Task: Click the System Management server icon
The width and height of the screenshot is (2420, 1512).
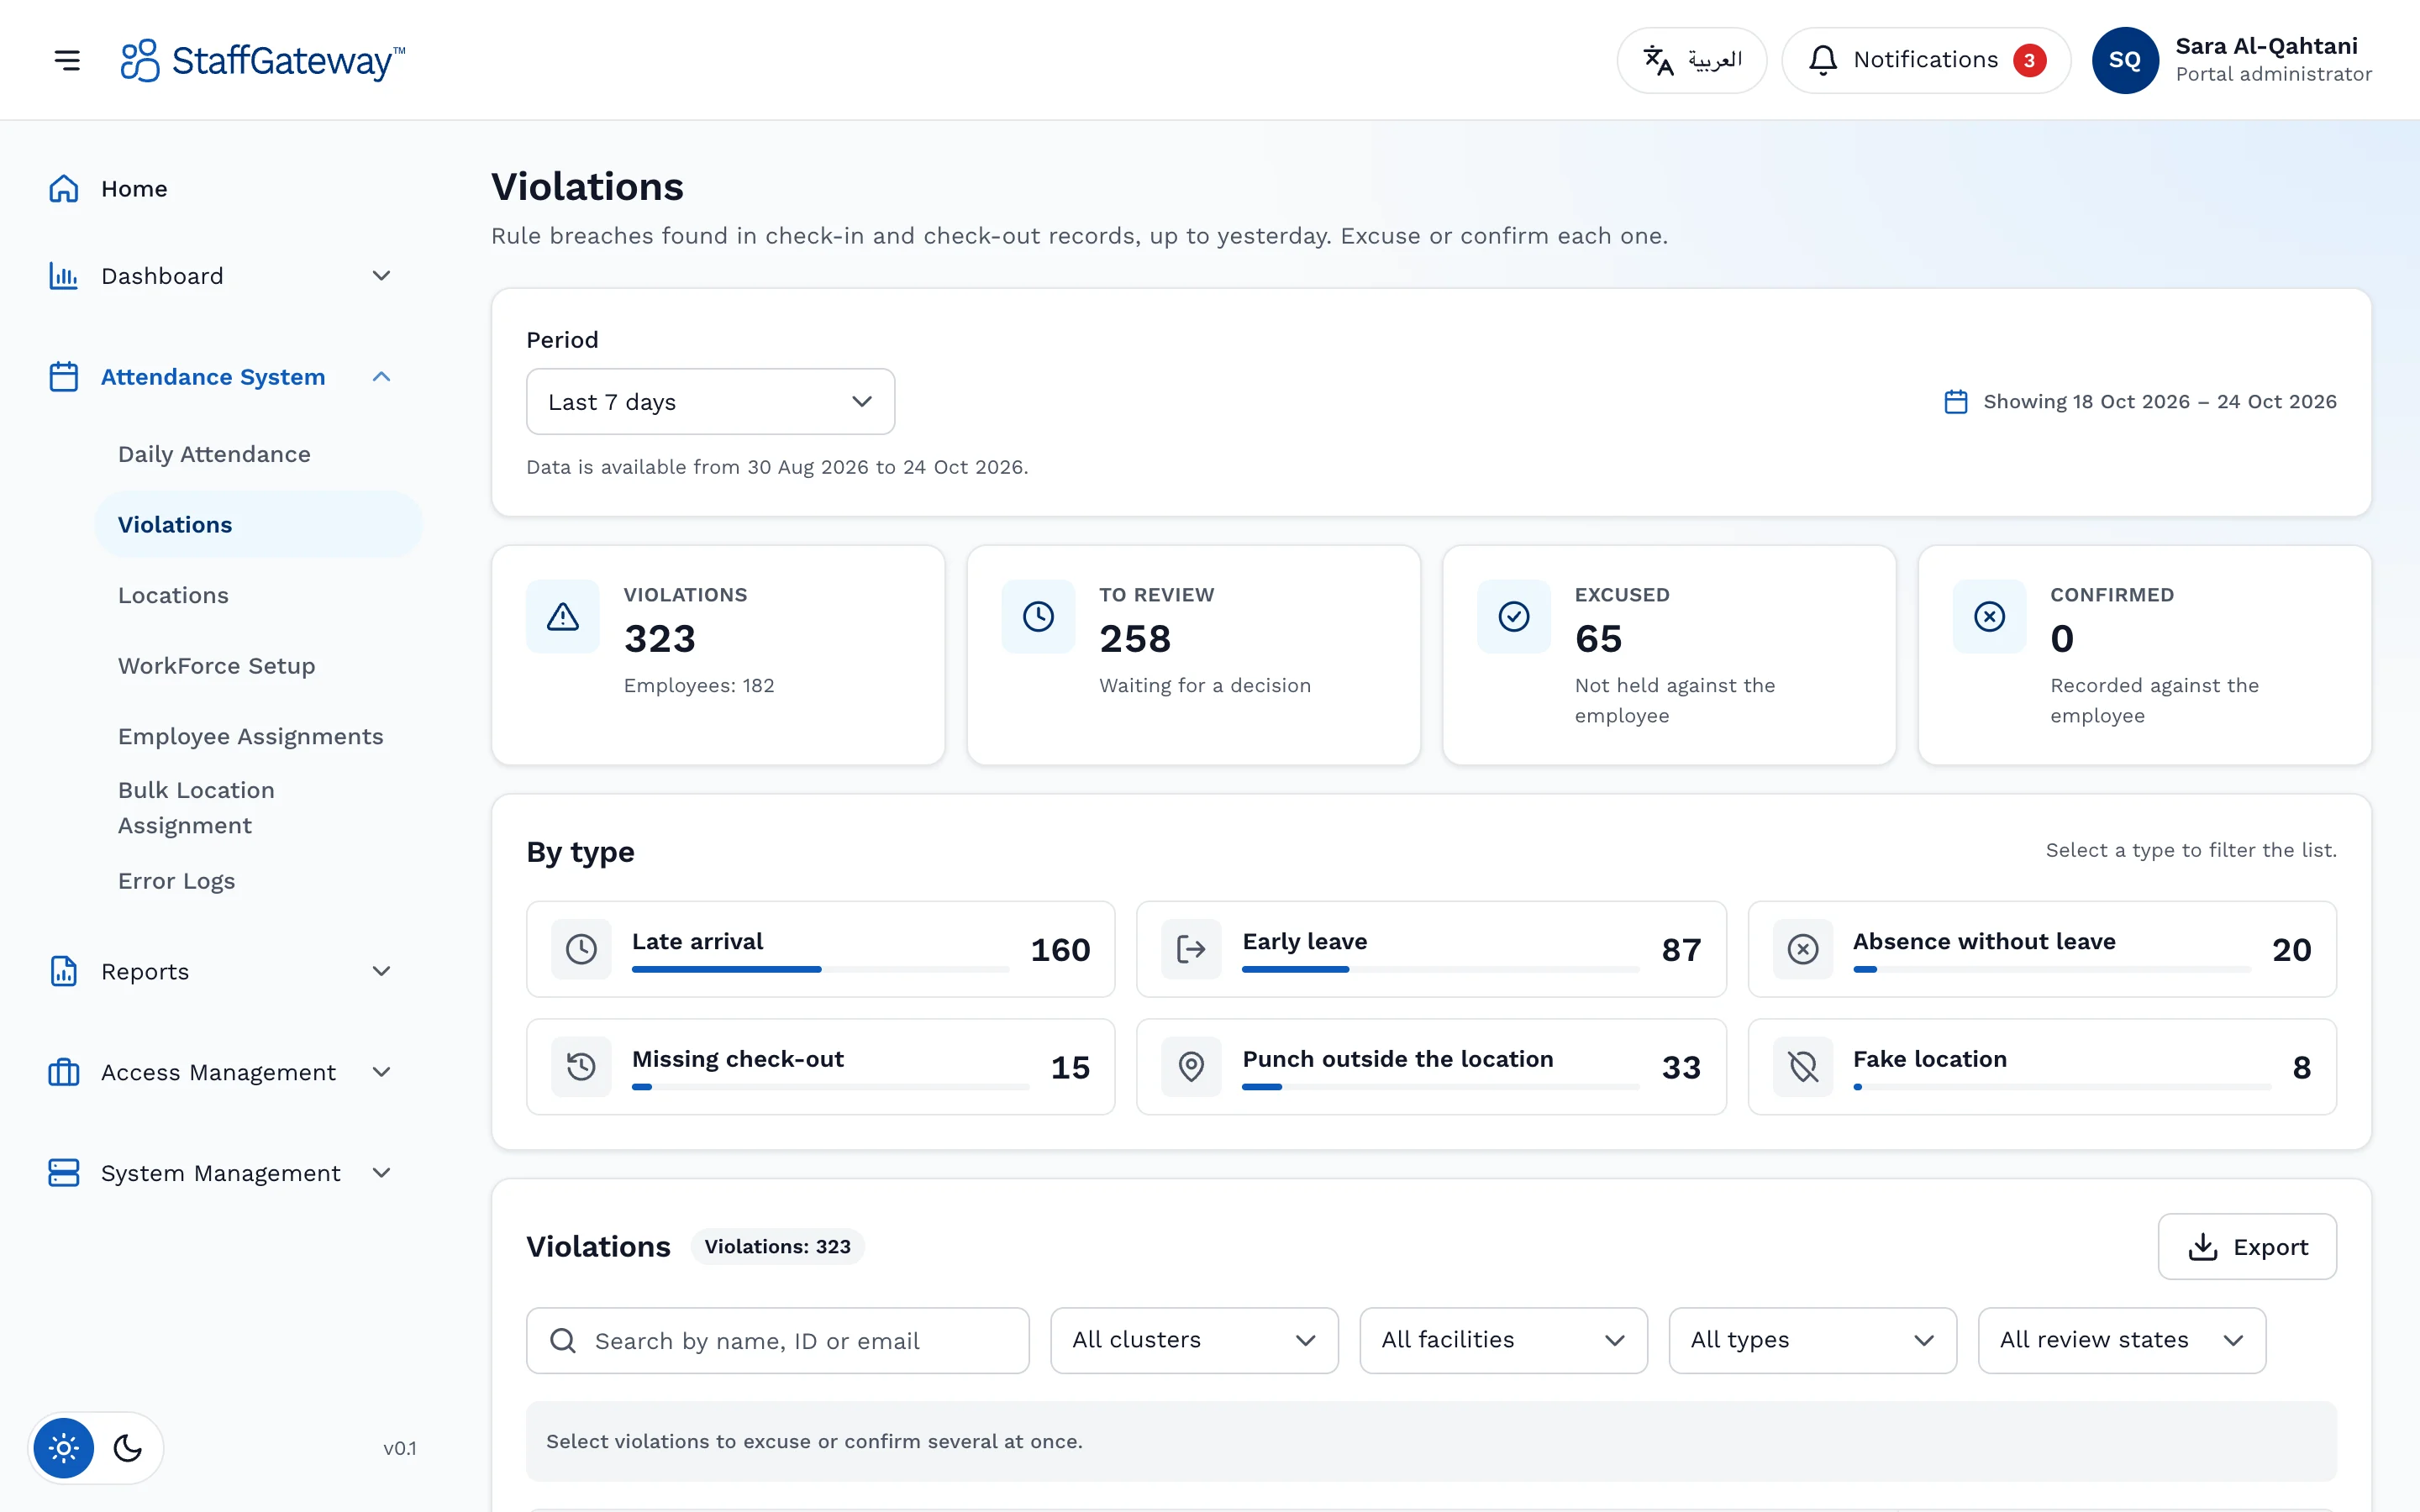Action: pyautogui.click(x=64, y=1173)
